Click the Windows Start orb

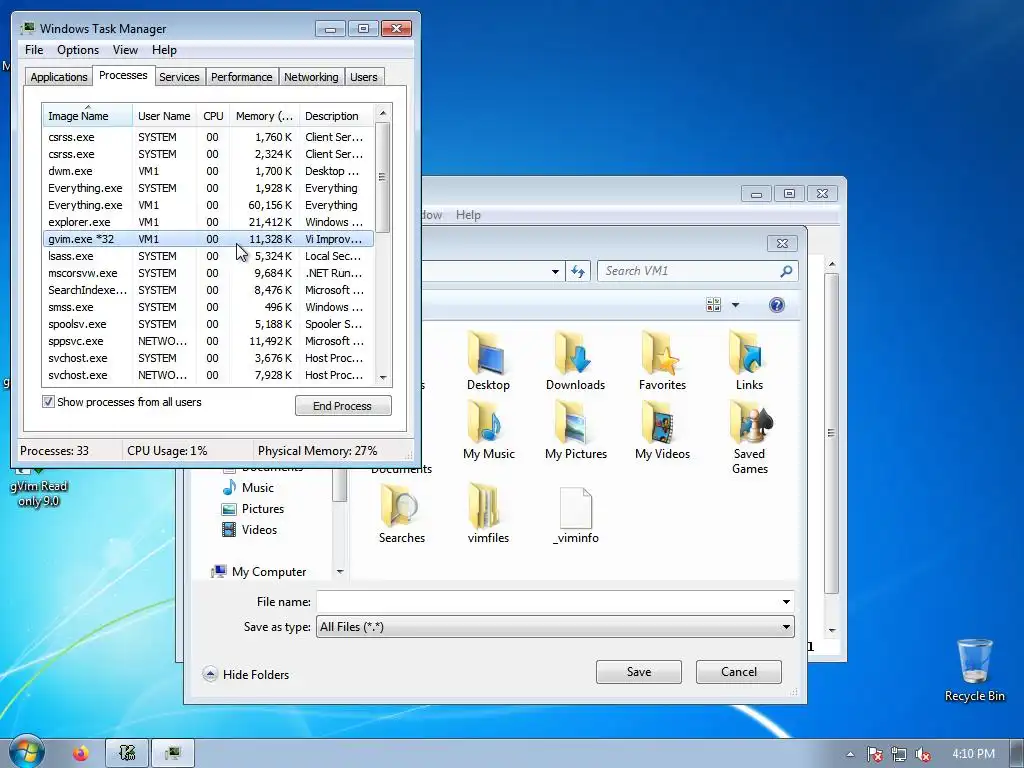[26, 751]
